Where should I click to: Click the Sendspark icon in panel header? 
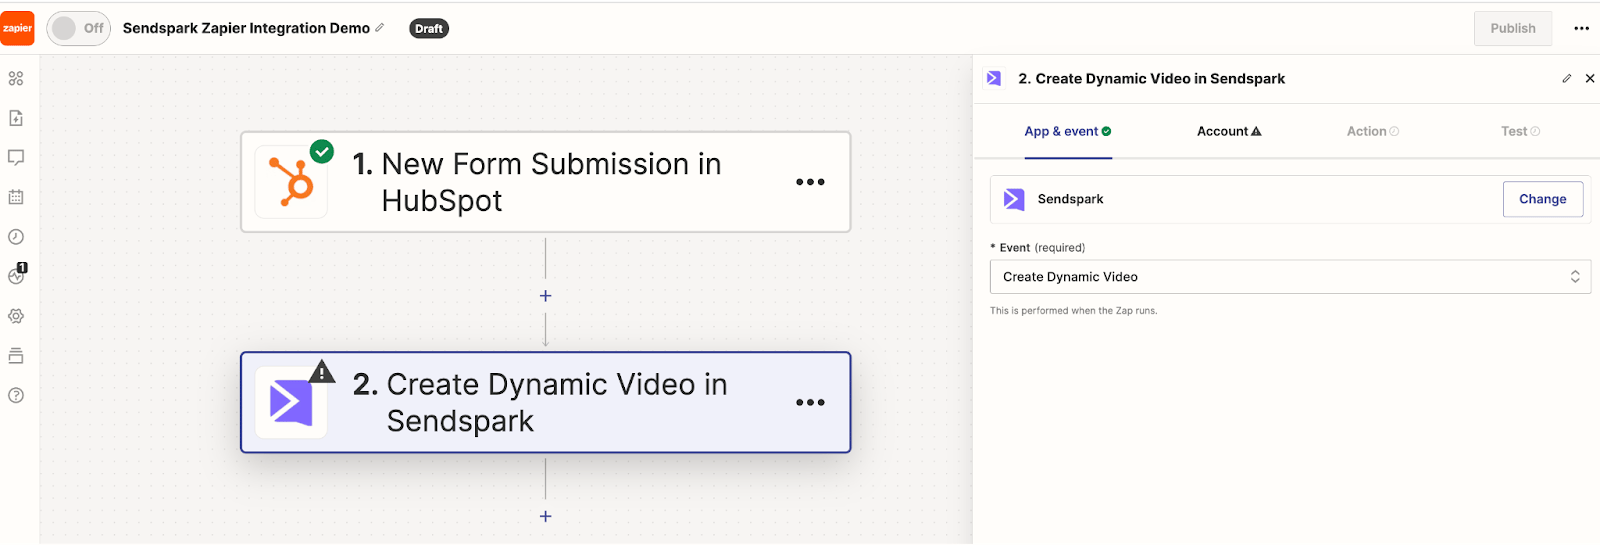pos(994,78)
